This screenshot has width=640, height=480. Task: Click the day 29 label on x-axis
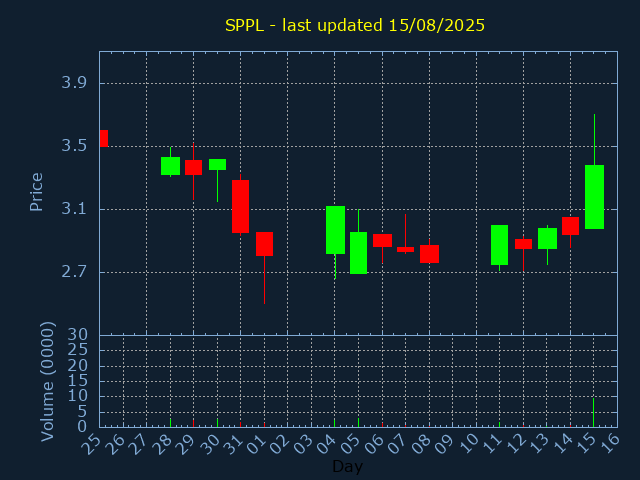185,444
